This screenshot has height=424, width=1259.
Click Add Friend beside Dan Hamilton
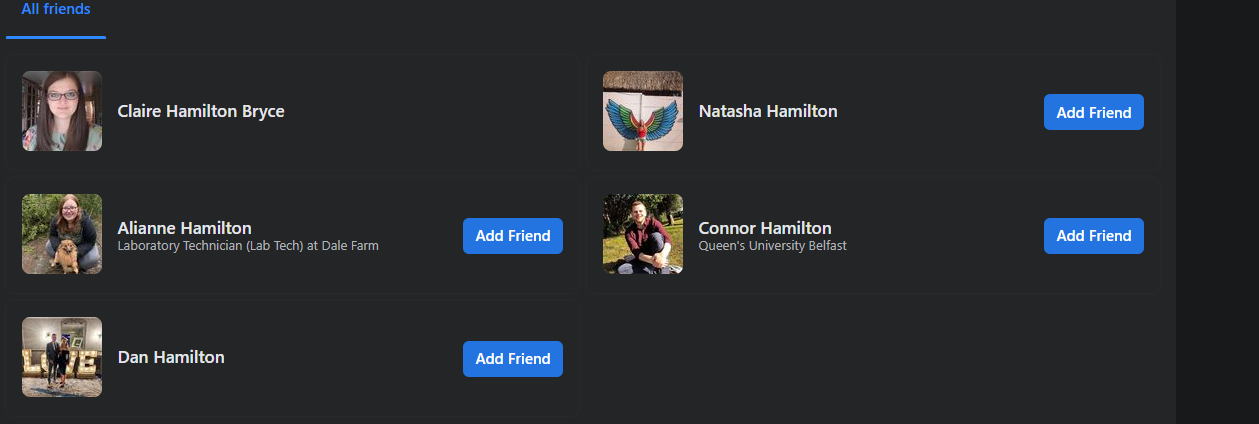pos(512,359)
